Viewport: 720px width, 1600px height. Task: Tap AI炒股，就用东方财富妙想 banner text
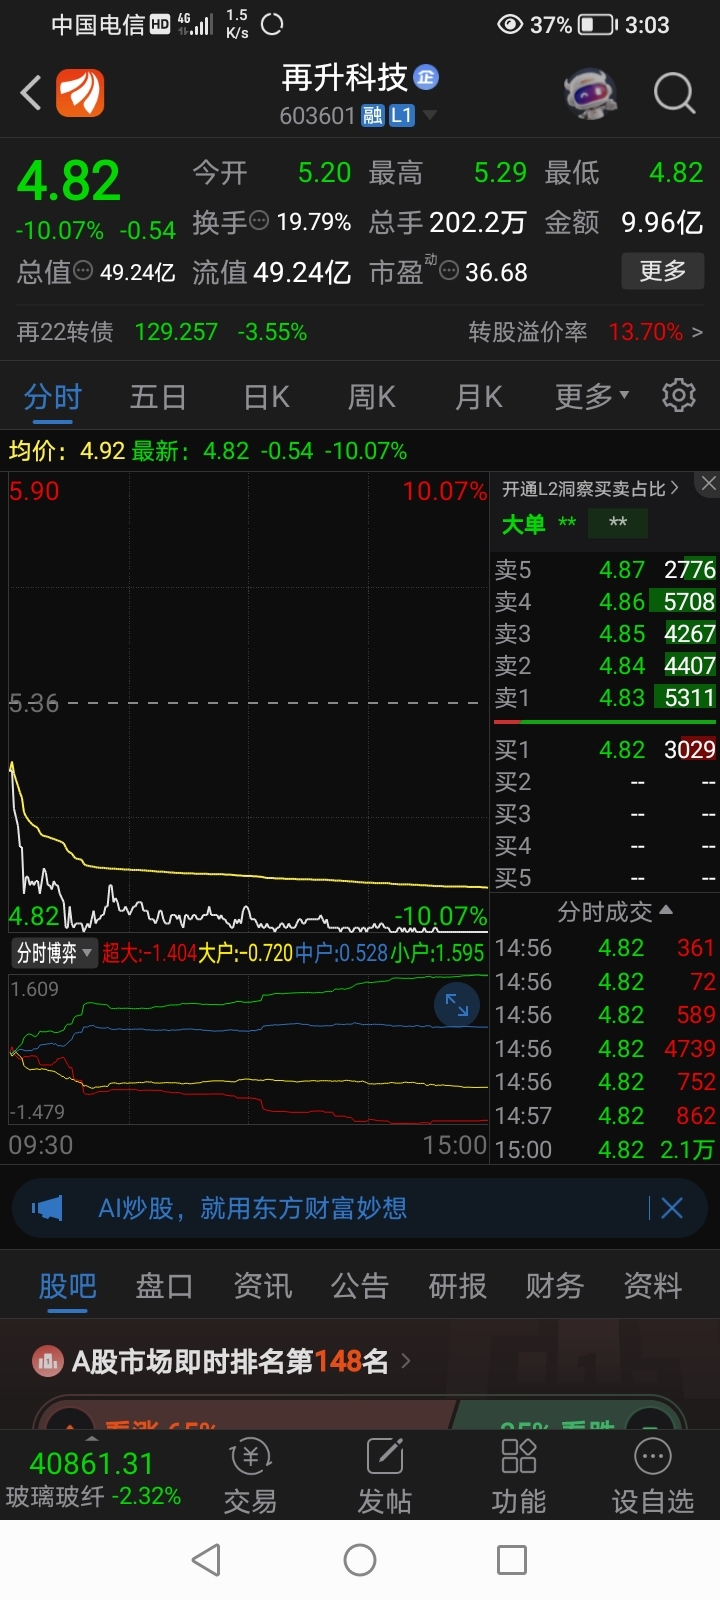[x=253, y=1208]
